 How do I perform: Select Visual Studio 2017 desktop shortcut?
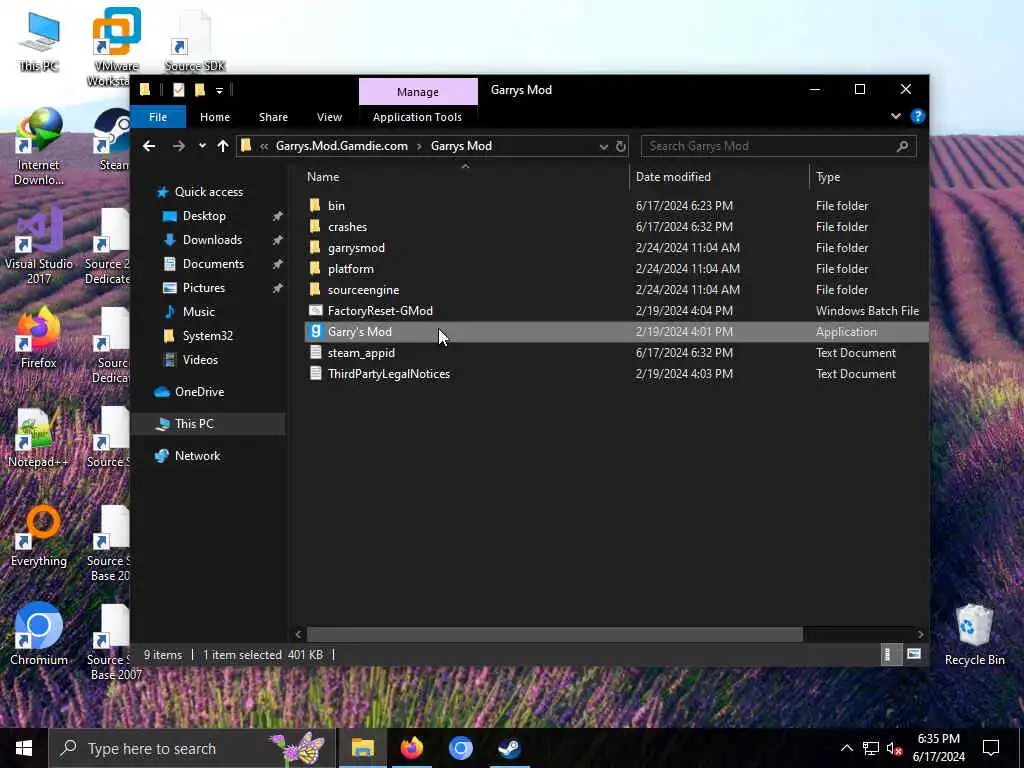tap(39, 246)
